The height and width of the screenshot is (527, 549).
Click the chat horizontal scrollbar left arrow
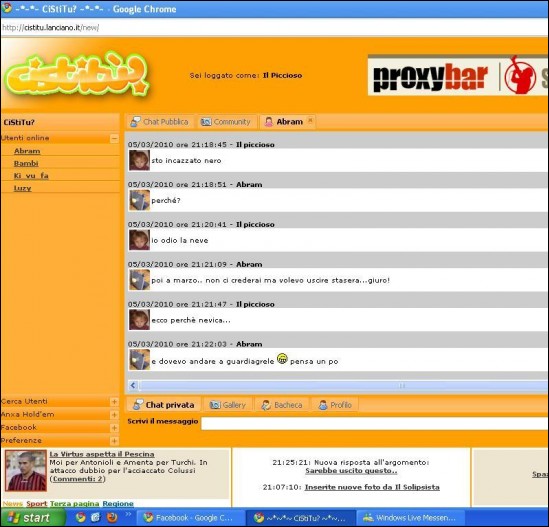[133, 385]
